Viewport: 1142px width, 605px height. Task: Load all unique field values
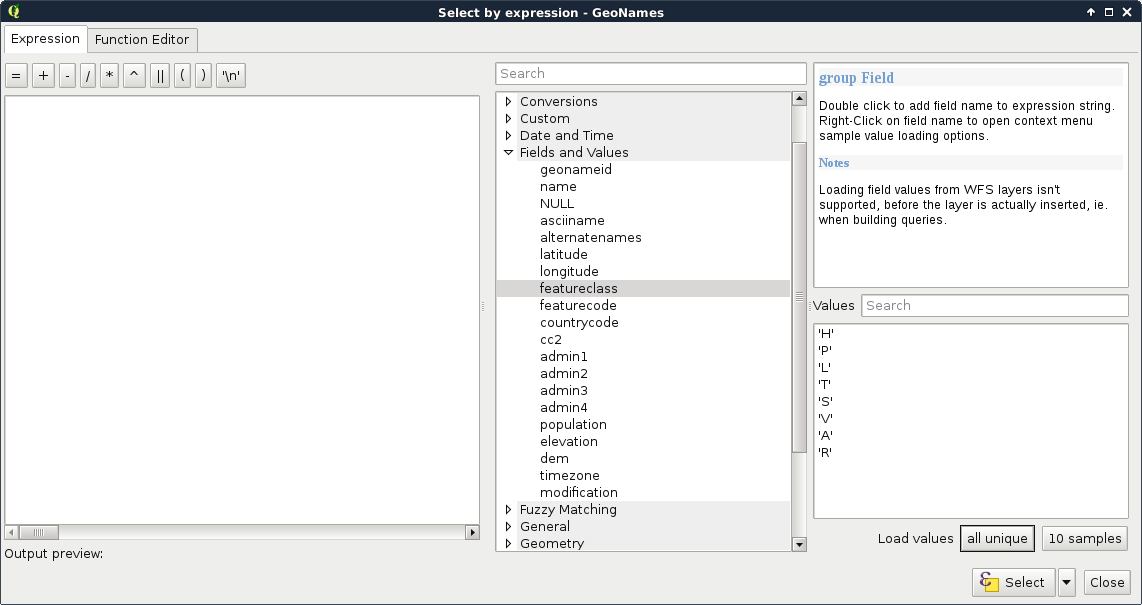coord(997,538)
